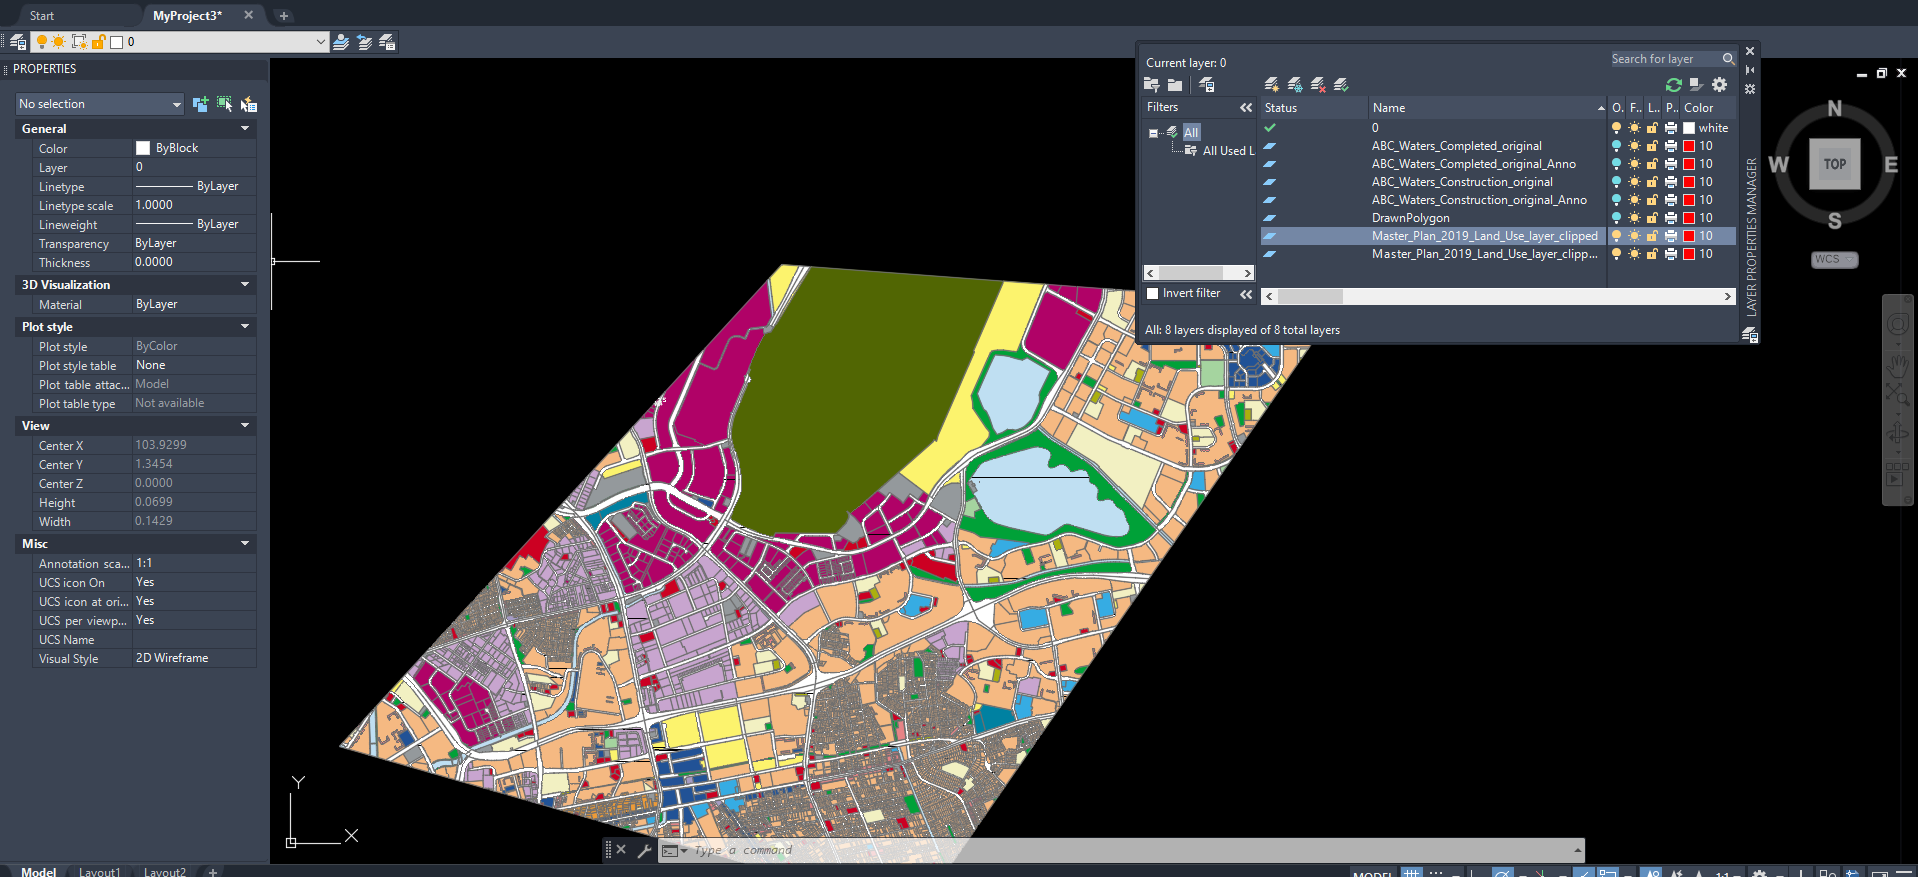Toggle on/off for selected Master_Plan_2019_Land_Use_layer_clipped layer
This screenshot has height=877, width=1918.
tap(1616, 236)
